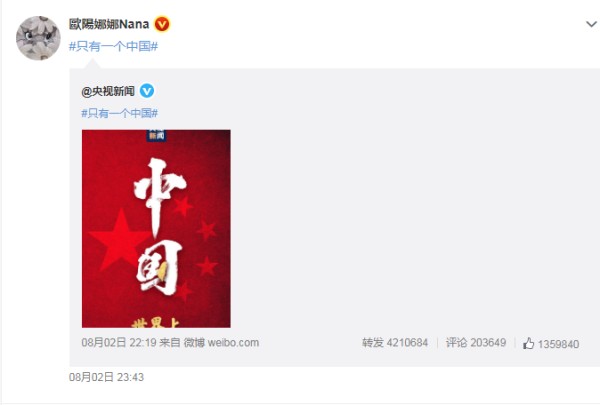View the 转发 4210684 repost list

point(395,342)
